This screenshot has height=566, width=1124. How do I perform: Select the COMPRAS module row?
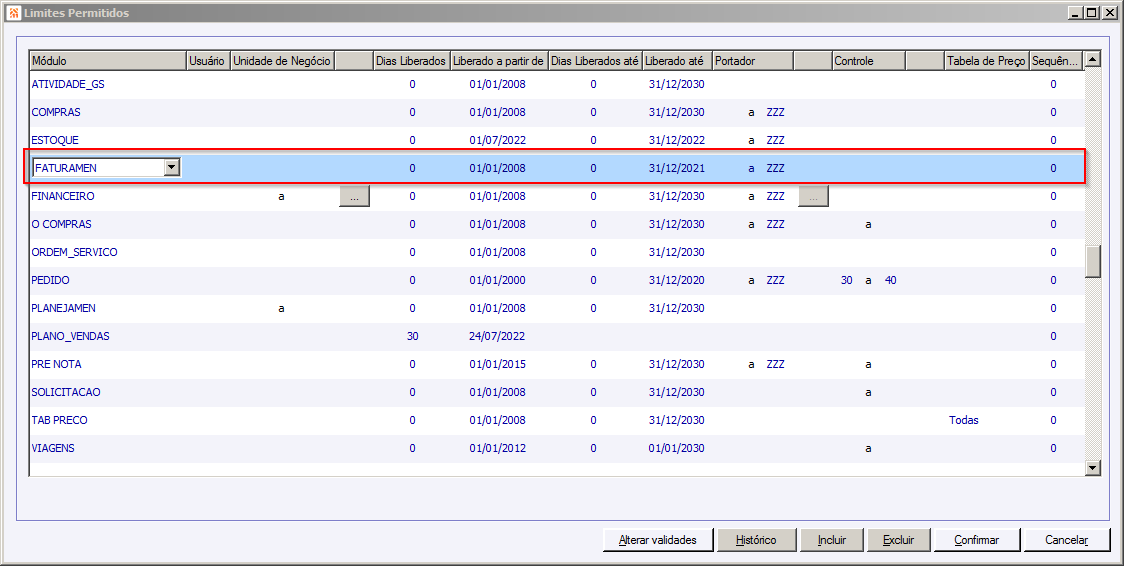point(556,112)
